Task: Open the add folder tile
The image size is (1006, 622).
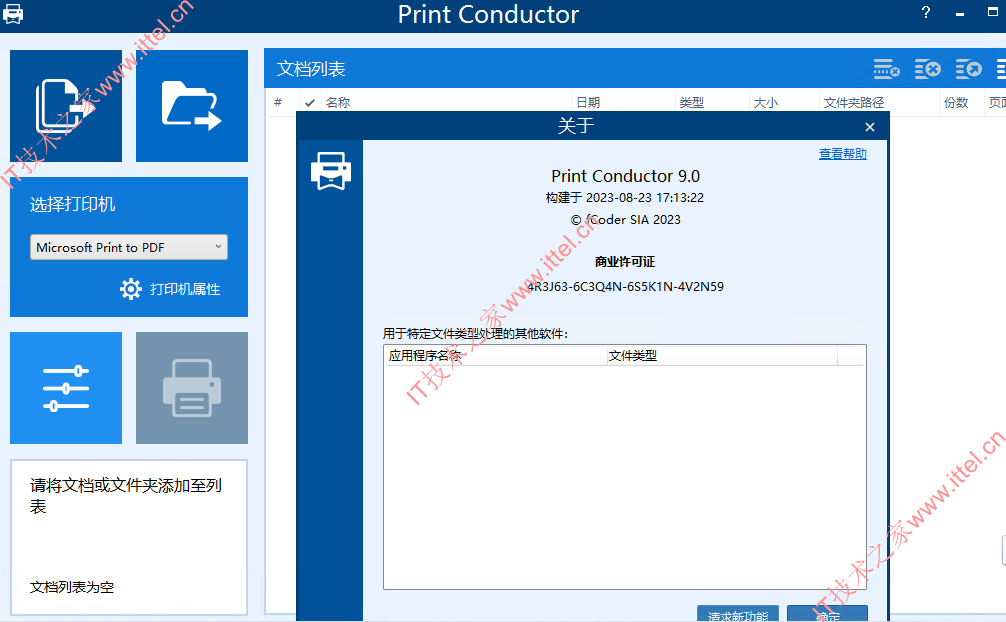Action: [192, 106]
